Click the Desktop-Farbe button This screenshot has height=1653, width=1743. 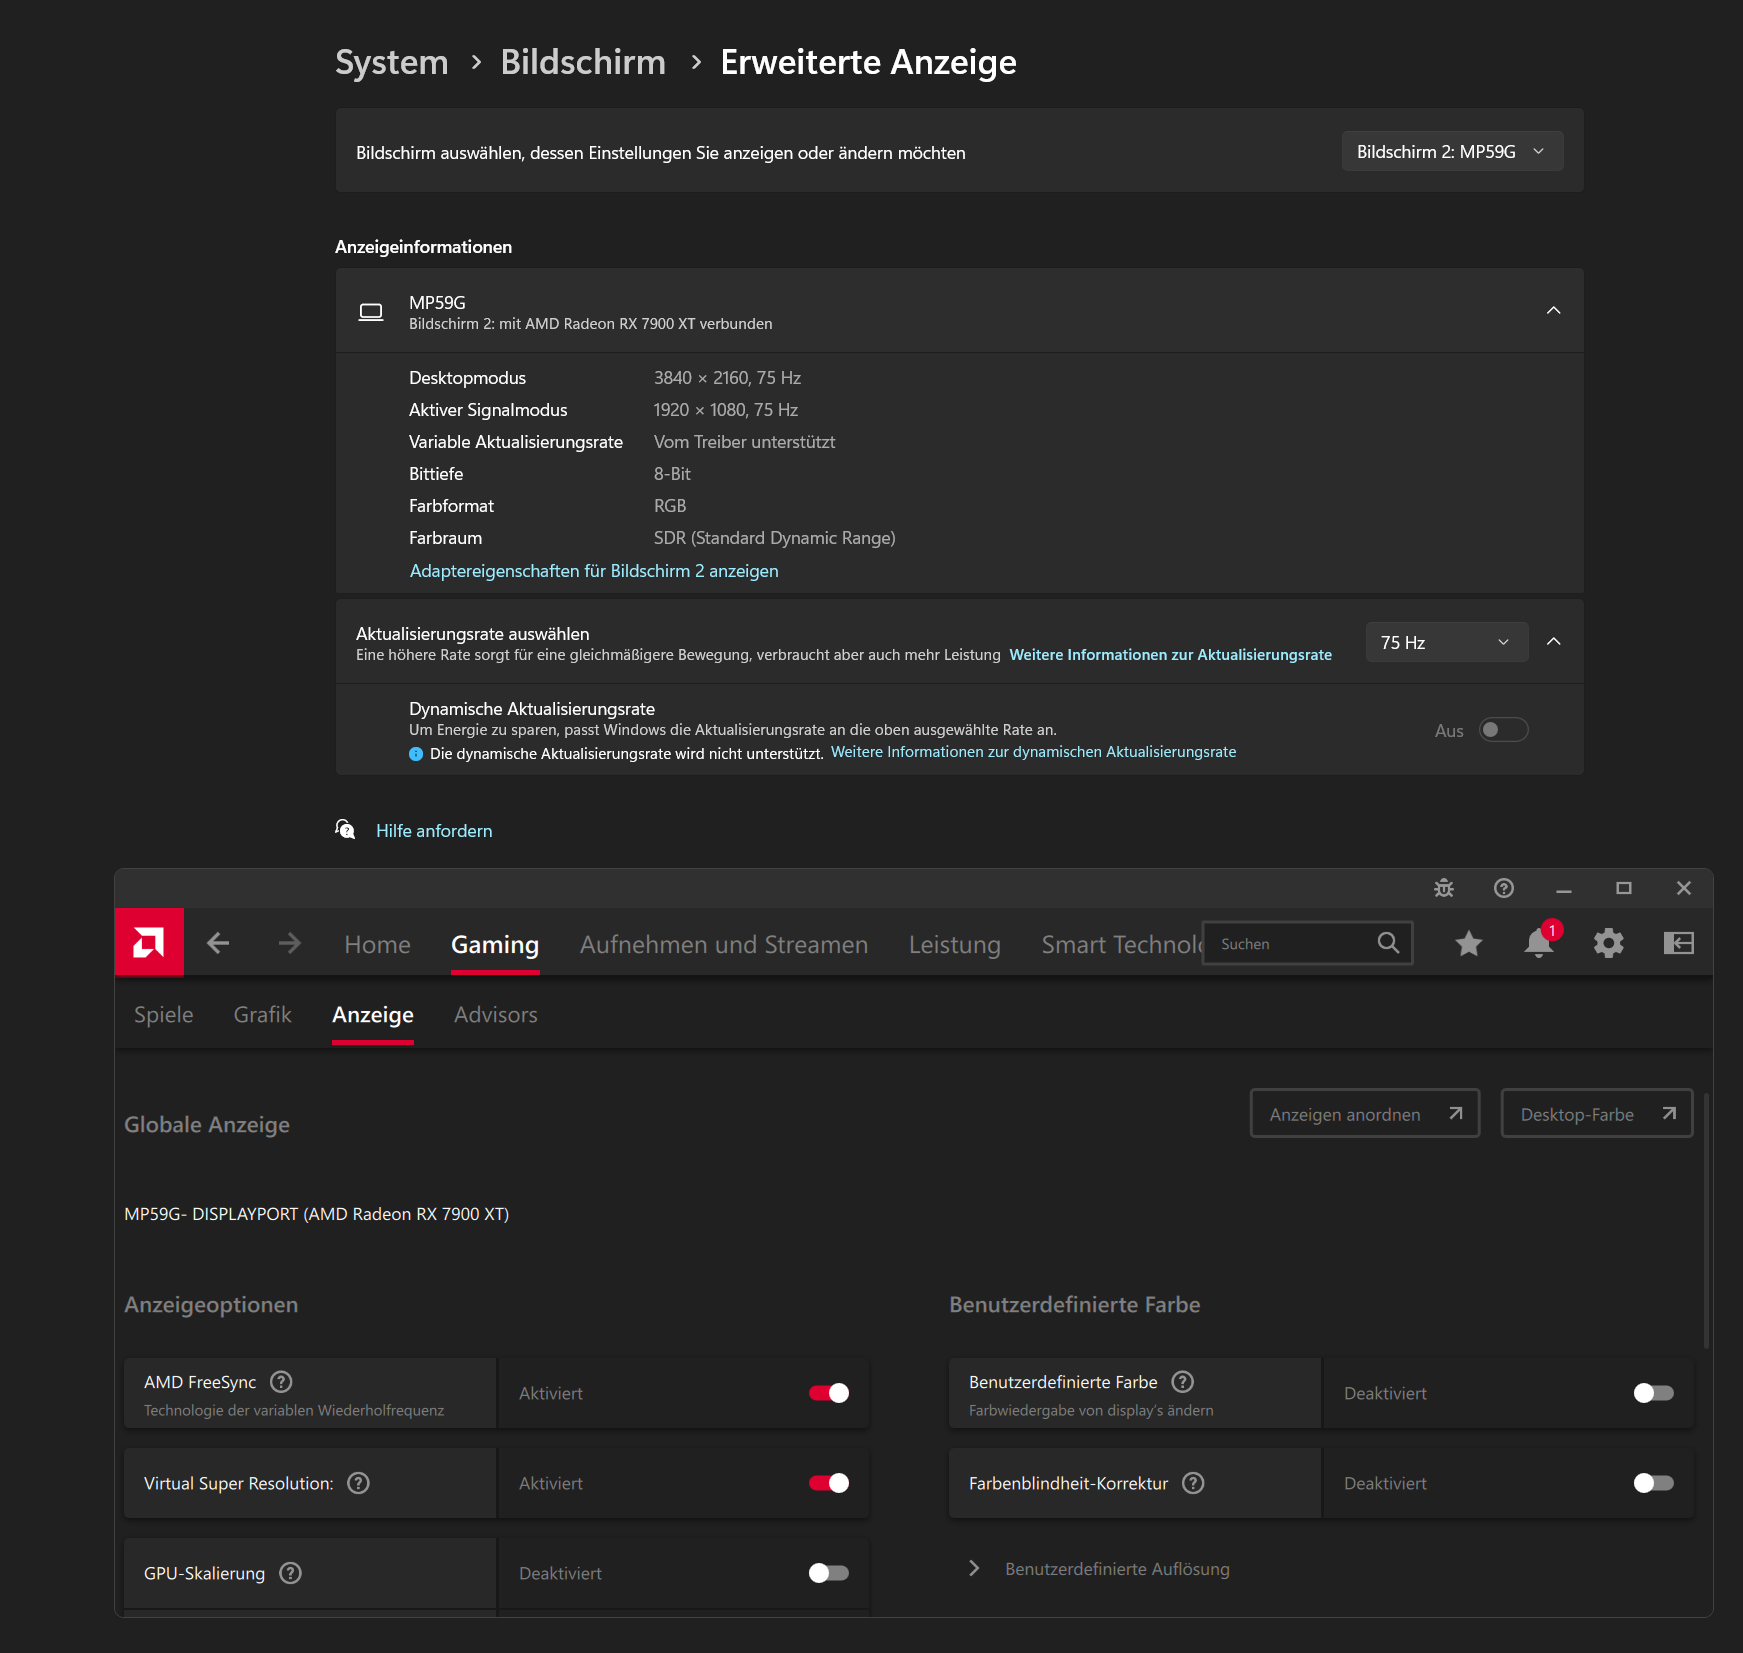pos(1597,1114)
